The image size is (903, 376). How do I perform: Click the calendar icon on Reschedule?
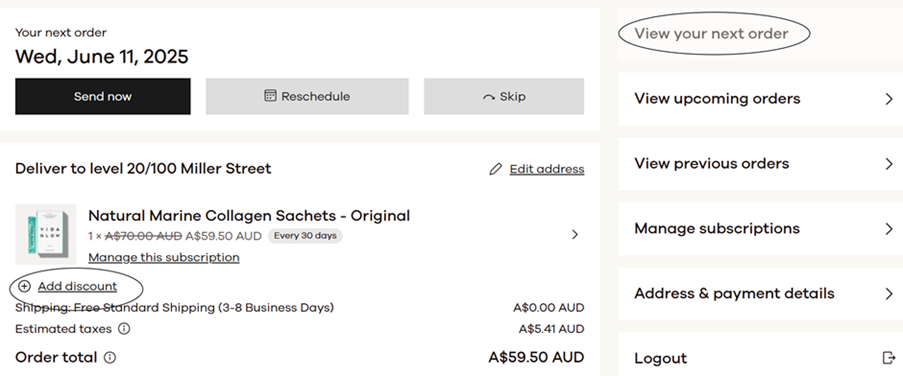click(x=270, y=96)
